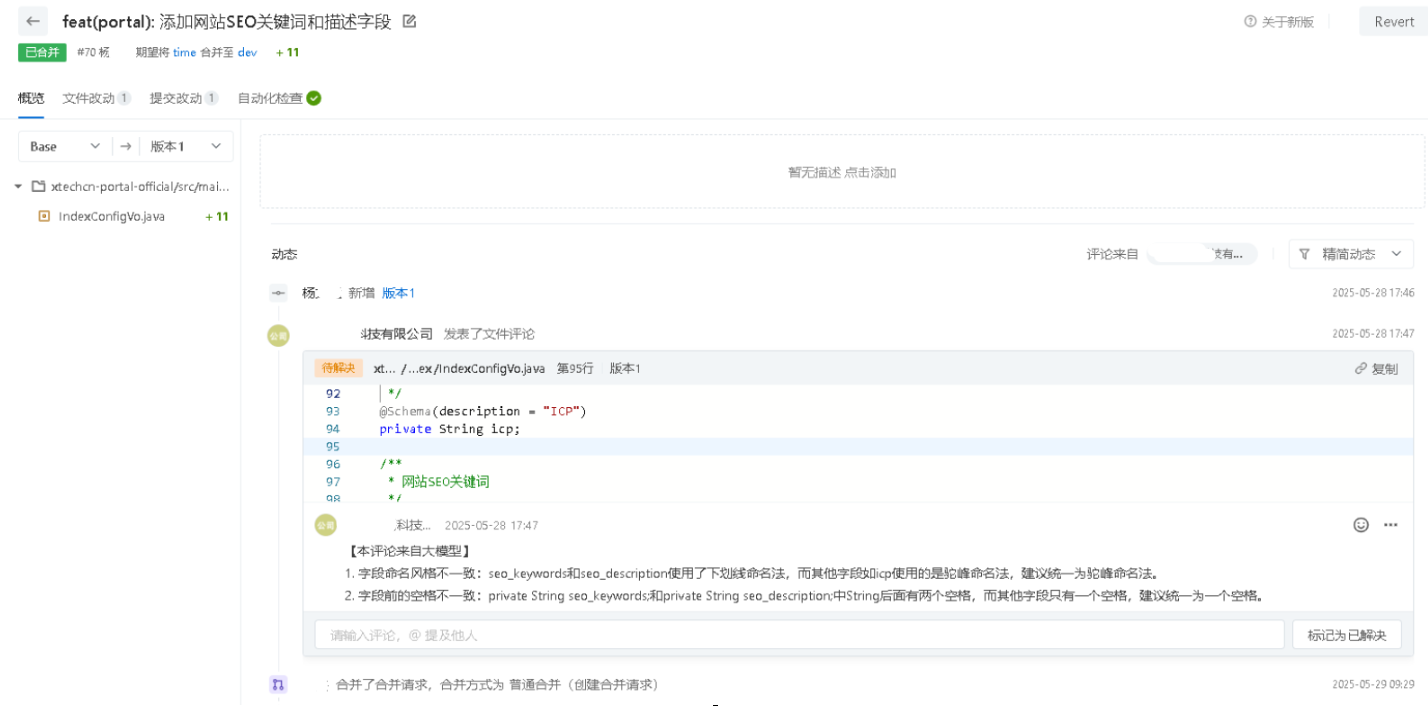Viewport: 1428px width, 706px height.
Task: Click the reviewer avatar beside 发表了文件评论
Action: pyautogui.click(x=278, y=335)
